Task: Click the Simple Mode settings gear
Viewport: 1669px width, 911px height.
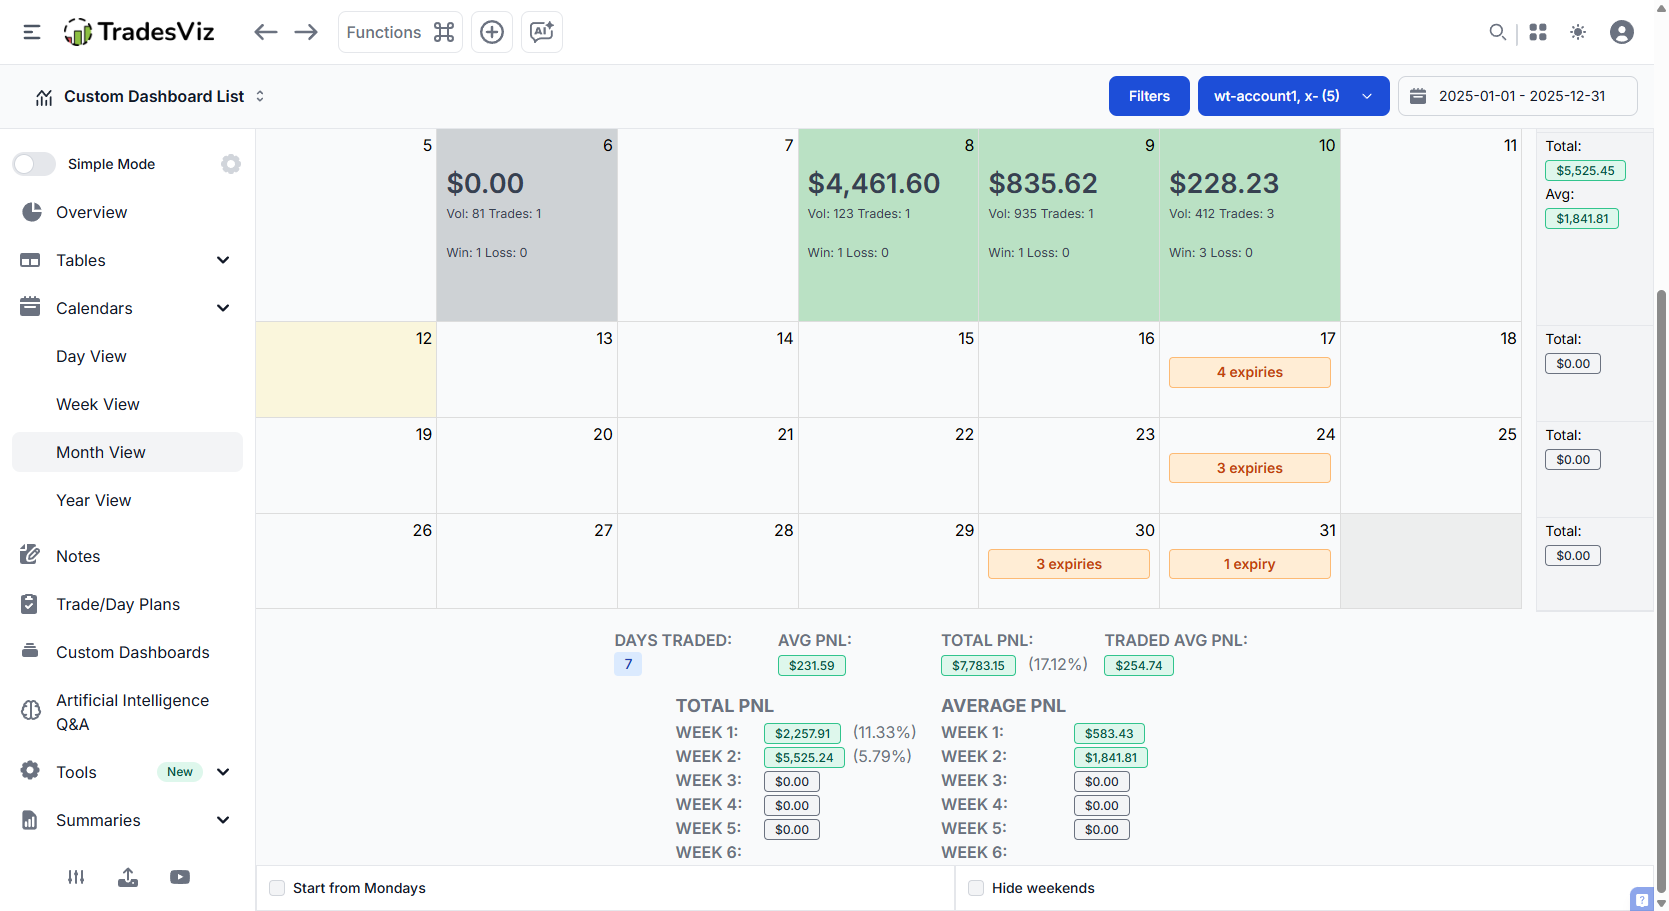Action: pyautogui.click(x=231, y=164)
